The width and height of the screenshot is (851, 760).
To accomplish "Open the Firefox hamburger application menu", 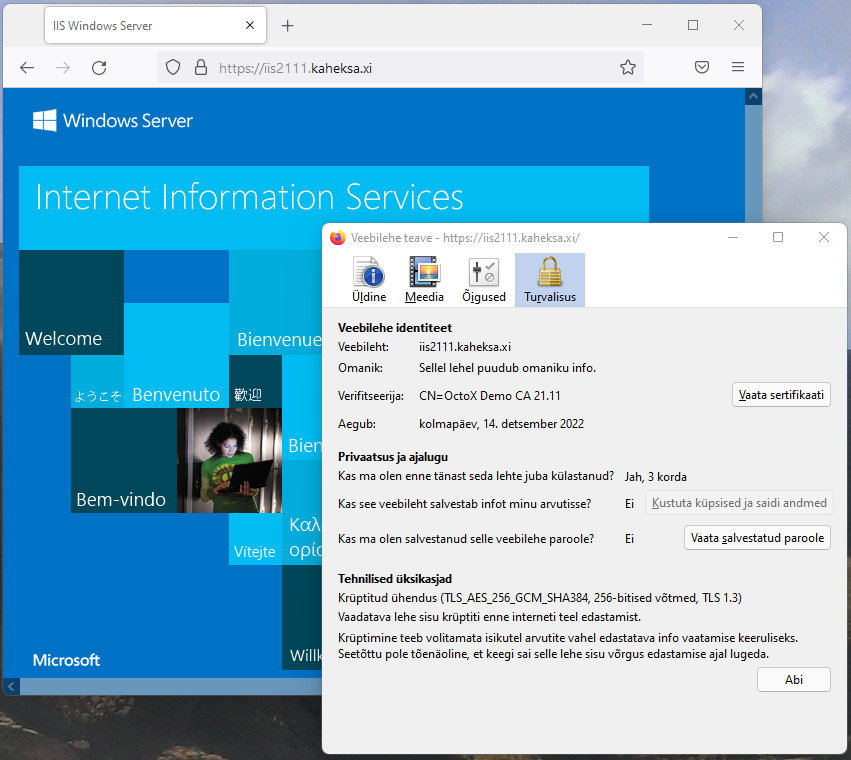I will click(x=738, y=67).
